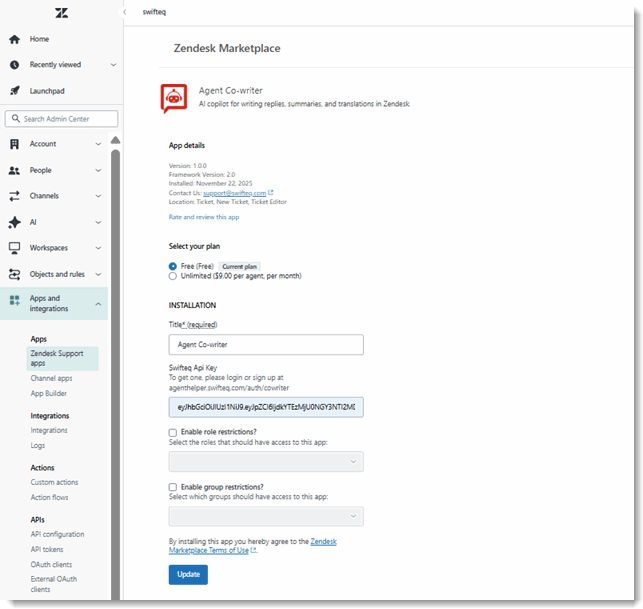The width and height of the screenshot is (643, 609).
Task: Select the Unlimited plan radio button
Action: (x=173, y=276)
